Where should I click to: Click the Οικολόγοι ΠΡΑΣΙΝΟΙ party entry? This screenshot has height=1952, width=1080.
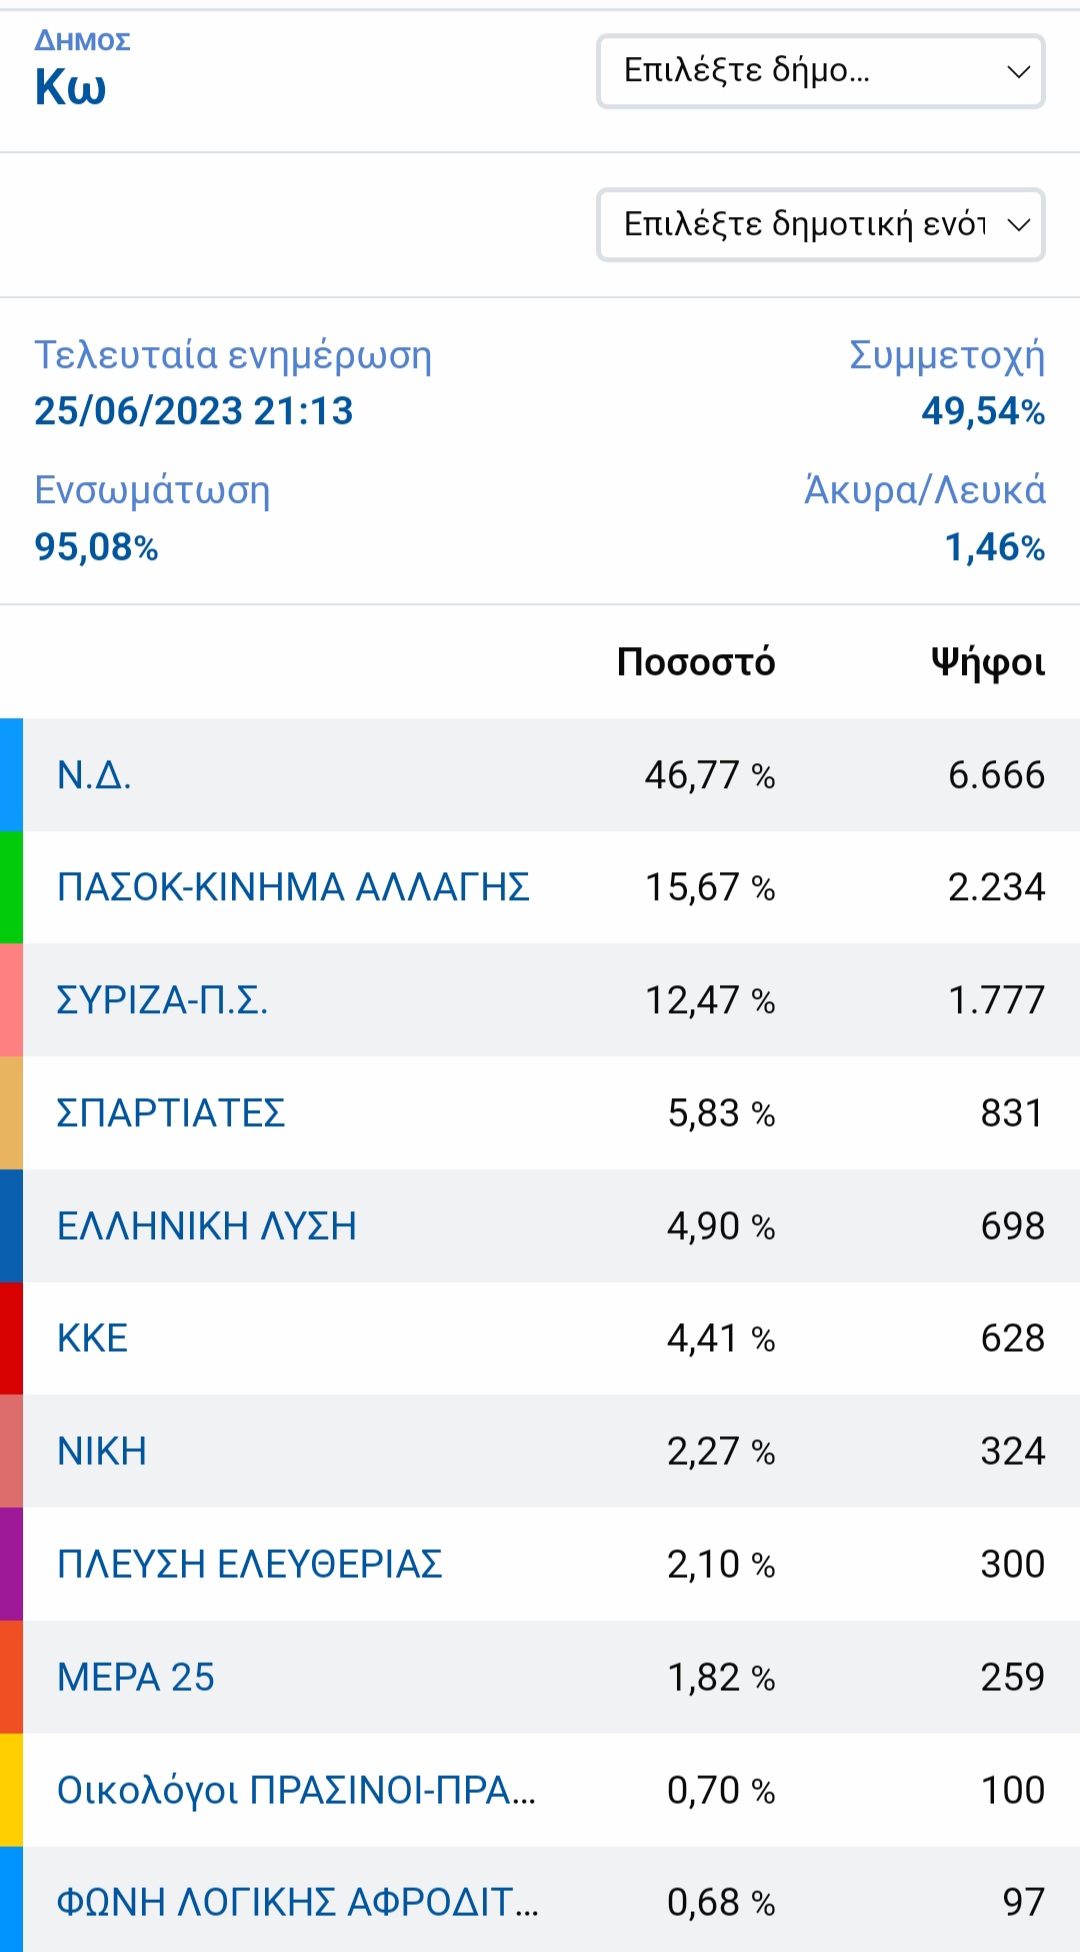296,1790
